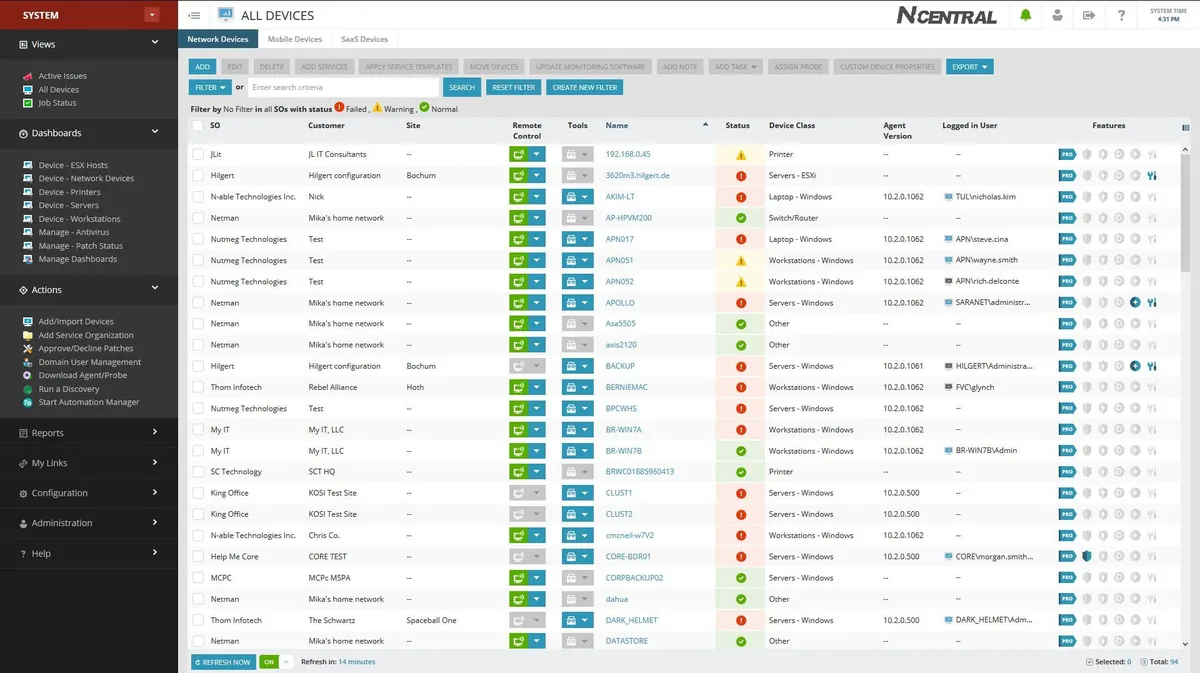Viewport: 1200px width, 673px height.
Task: Collapse the Dashboards section
Action: [x=155, y=132]
